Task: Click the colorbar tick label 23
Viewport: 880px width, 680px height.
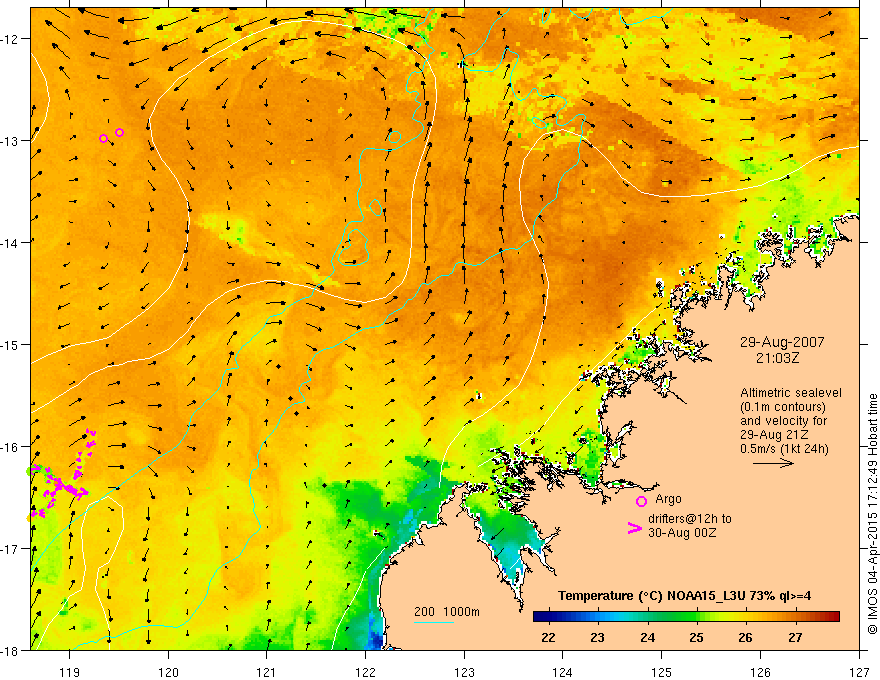Action: tap(597, 637)
